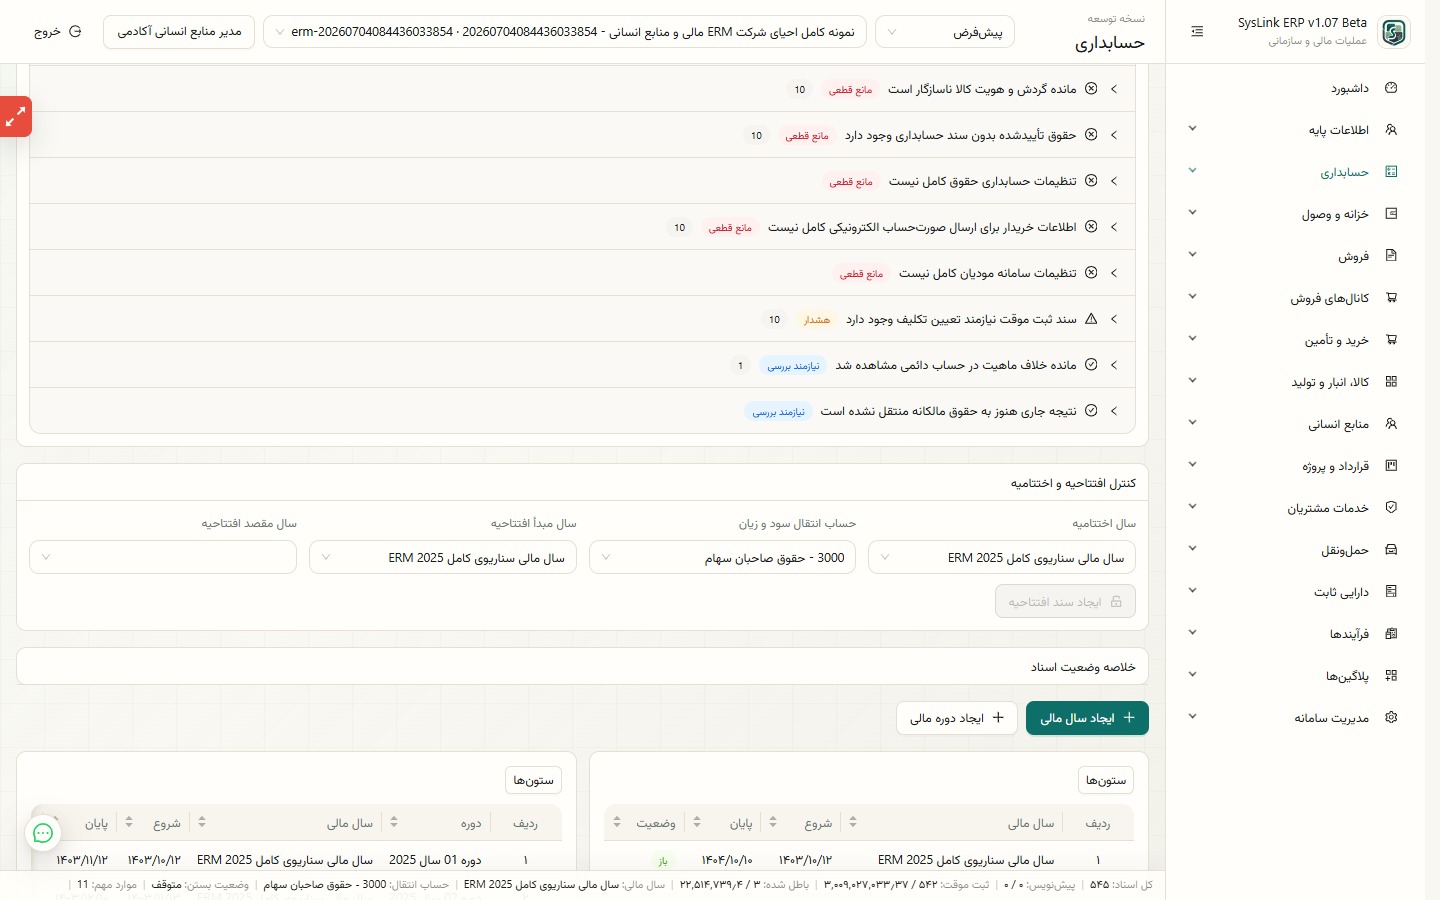Click the کالا، انبار و تولید grid icon
The image size is (1440, 900).
pos(1391,382)
